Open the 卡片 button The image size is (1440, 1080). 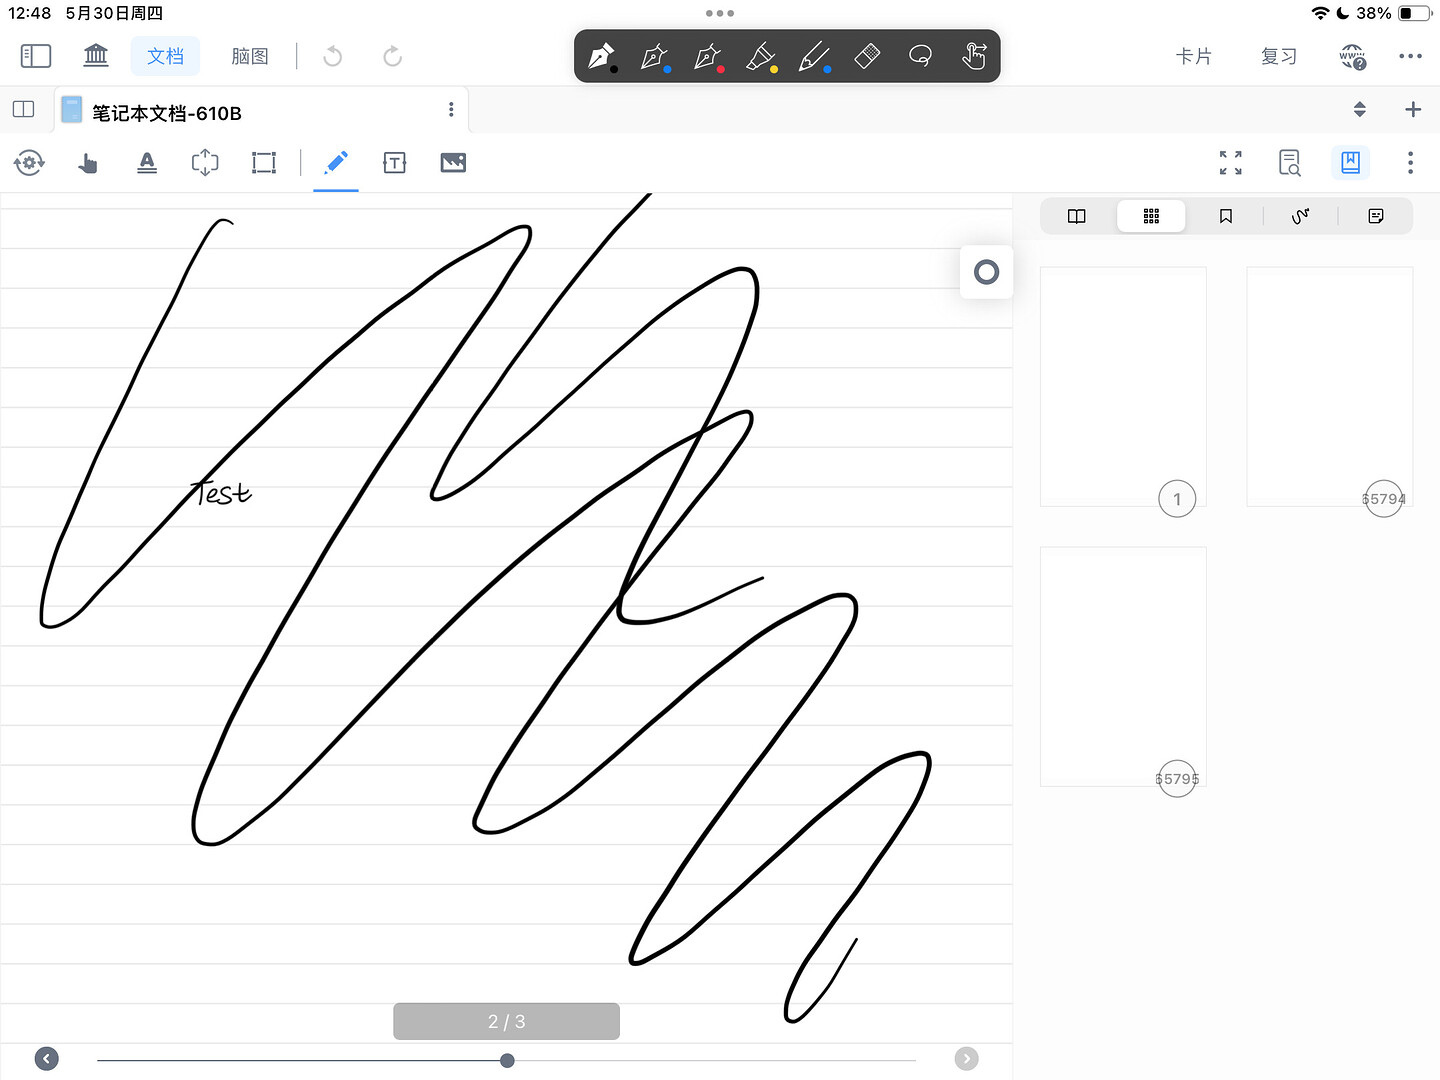tap(1193, 56)
